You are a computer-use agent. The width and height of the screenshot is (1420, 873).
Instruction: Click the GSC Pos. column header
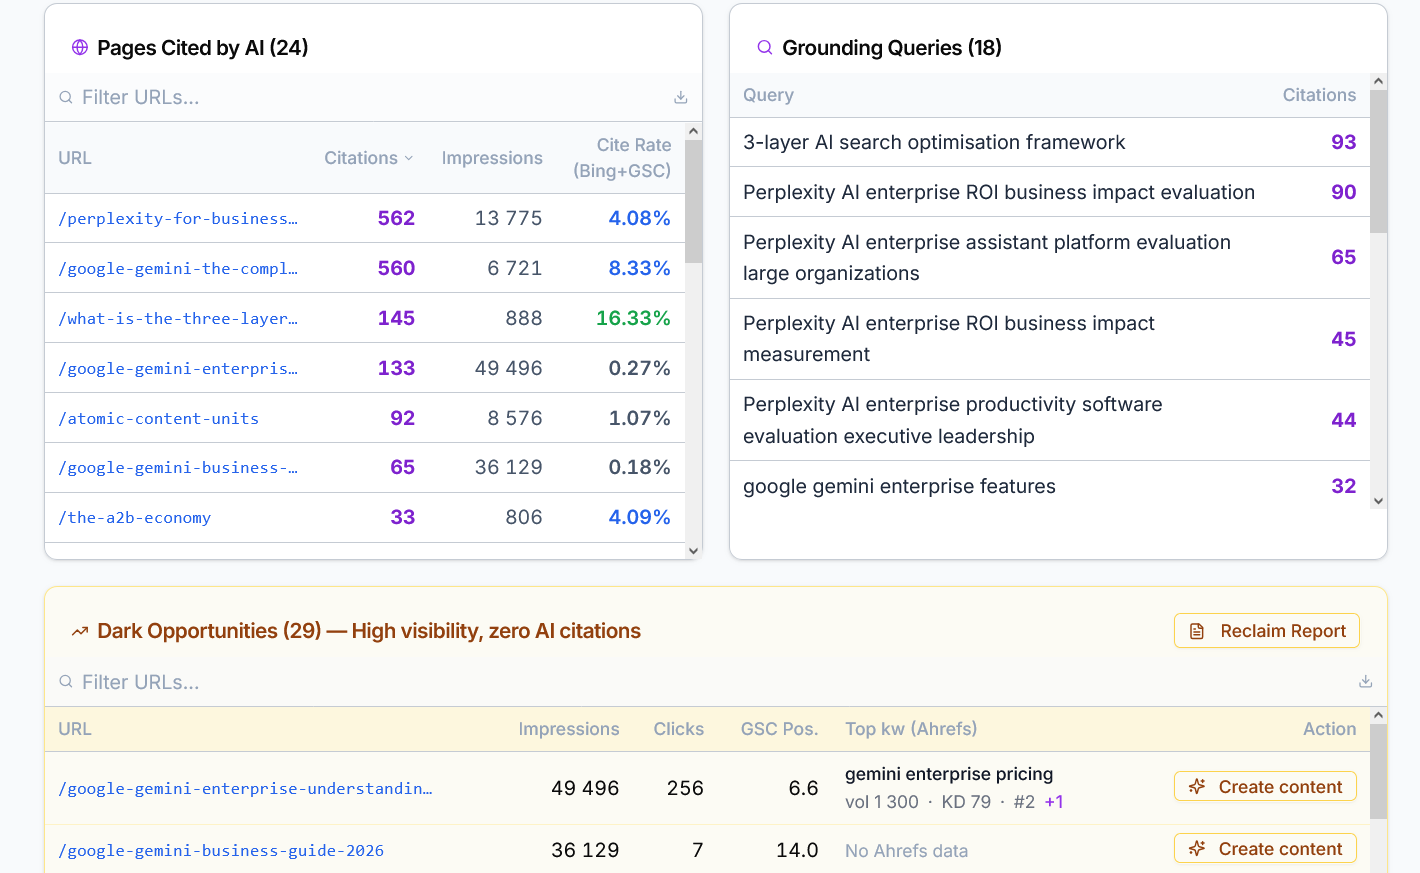click(x=779, y=729)
